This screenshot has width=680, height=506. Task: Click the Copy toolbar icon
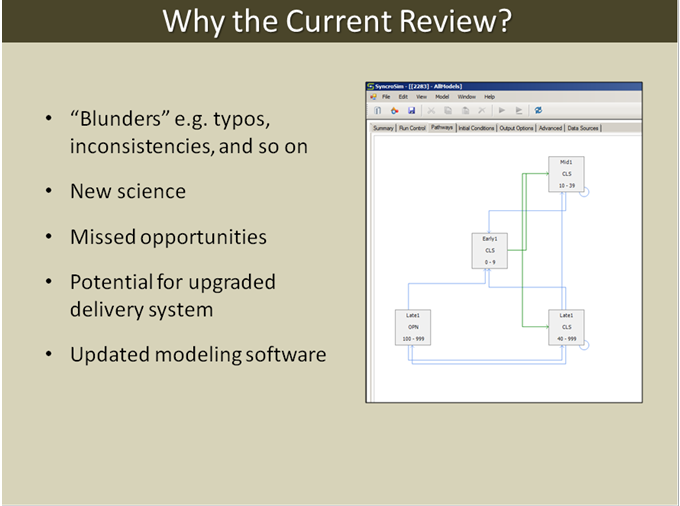[x=448, y=111]
